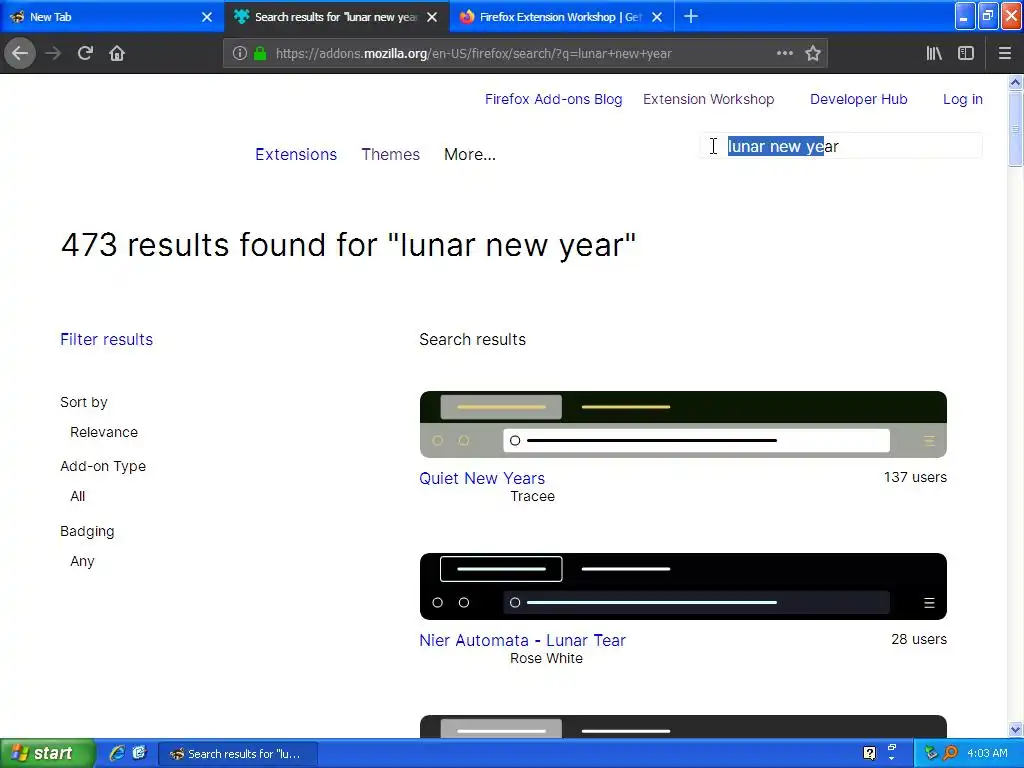Go to Extensions section

click(296, 154)
